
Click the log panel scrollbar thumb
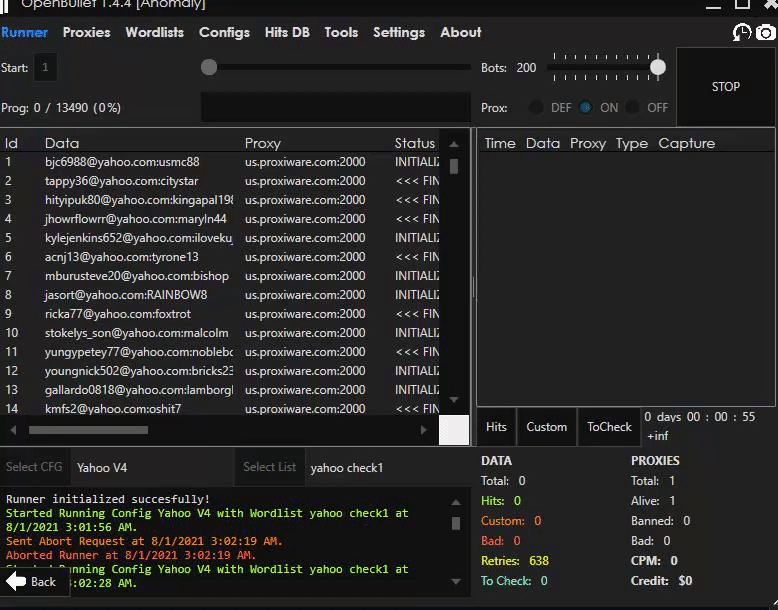click(x=455, y=523)
